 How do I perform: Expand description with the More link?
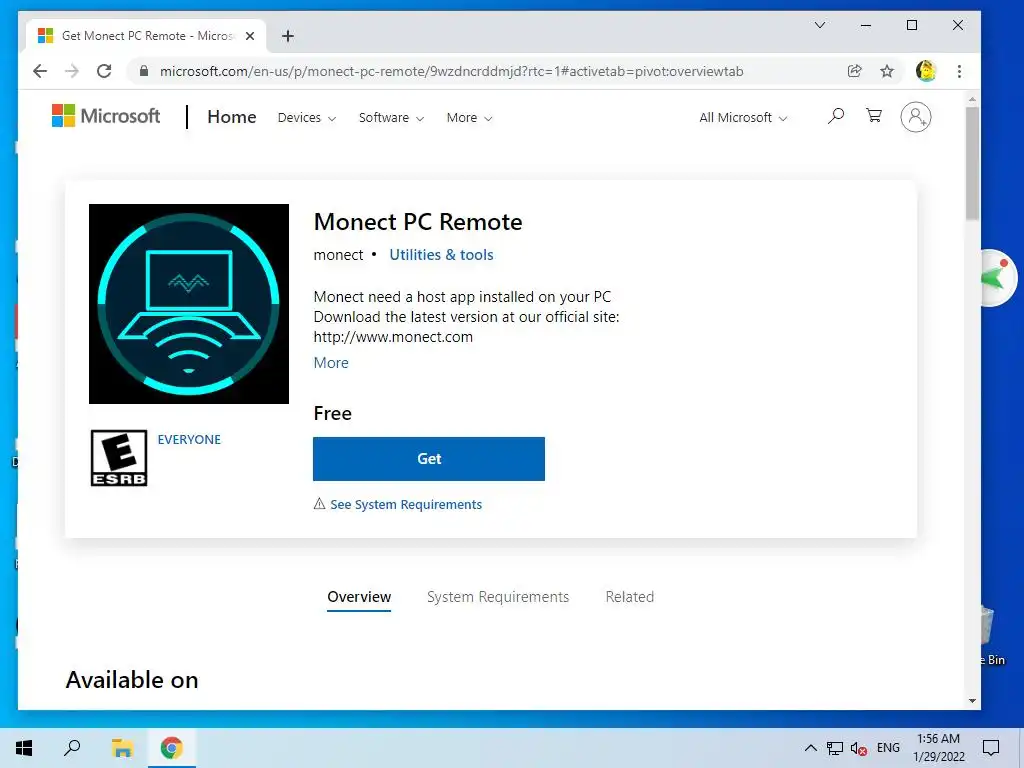[x=330, y=362]
